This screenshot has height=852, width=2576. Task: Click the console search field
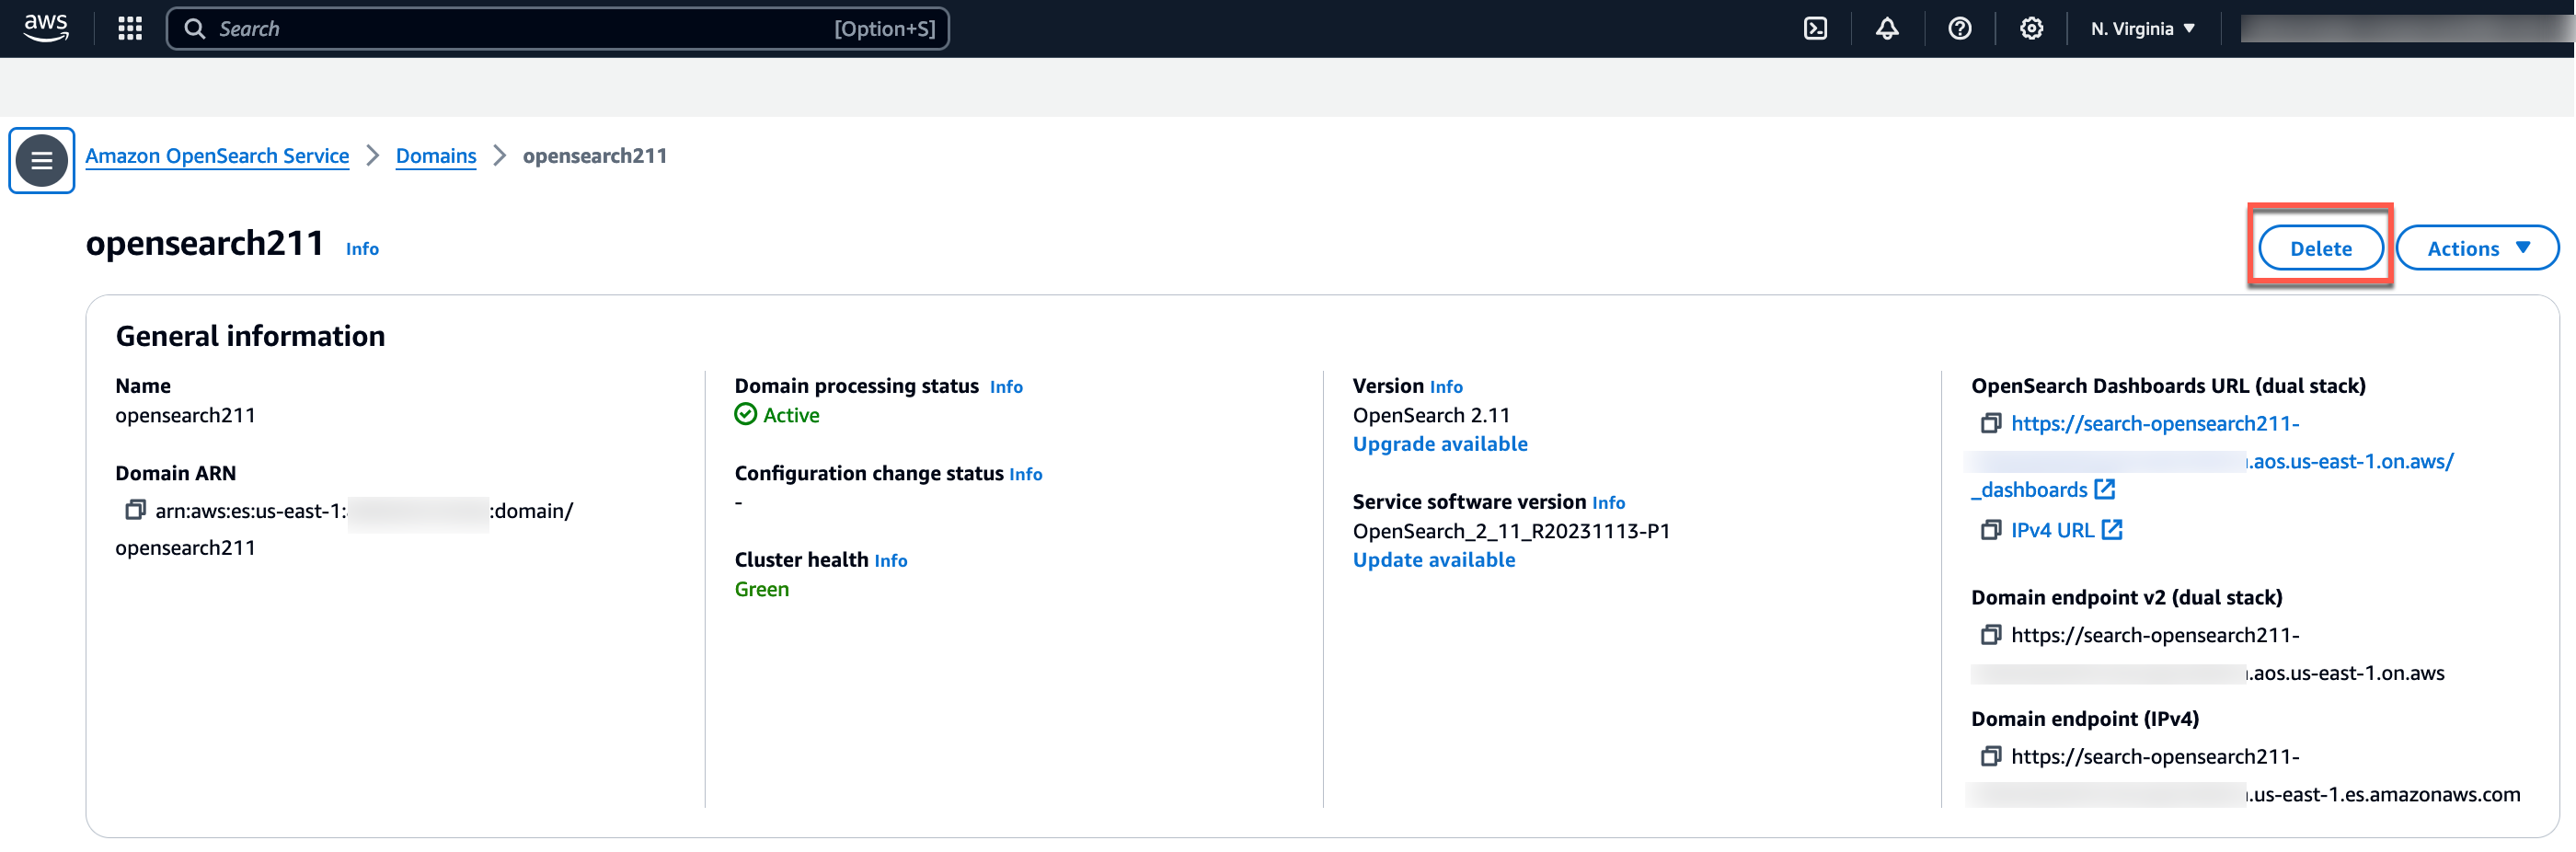click(558, 28)
